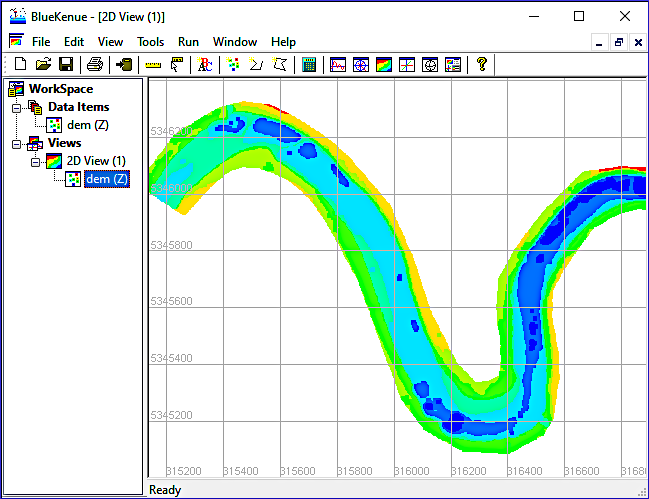
Task: Select the yellow ruler measure tool
Action: [153, 65]
